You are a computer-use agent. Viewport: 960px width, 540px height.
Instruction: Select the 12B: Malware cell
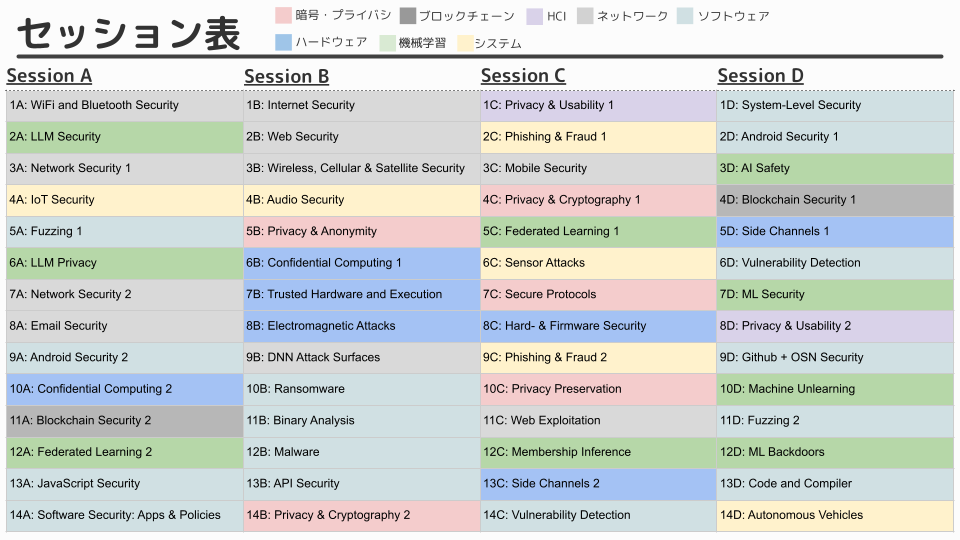362,452
